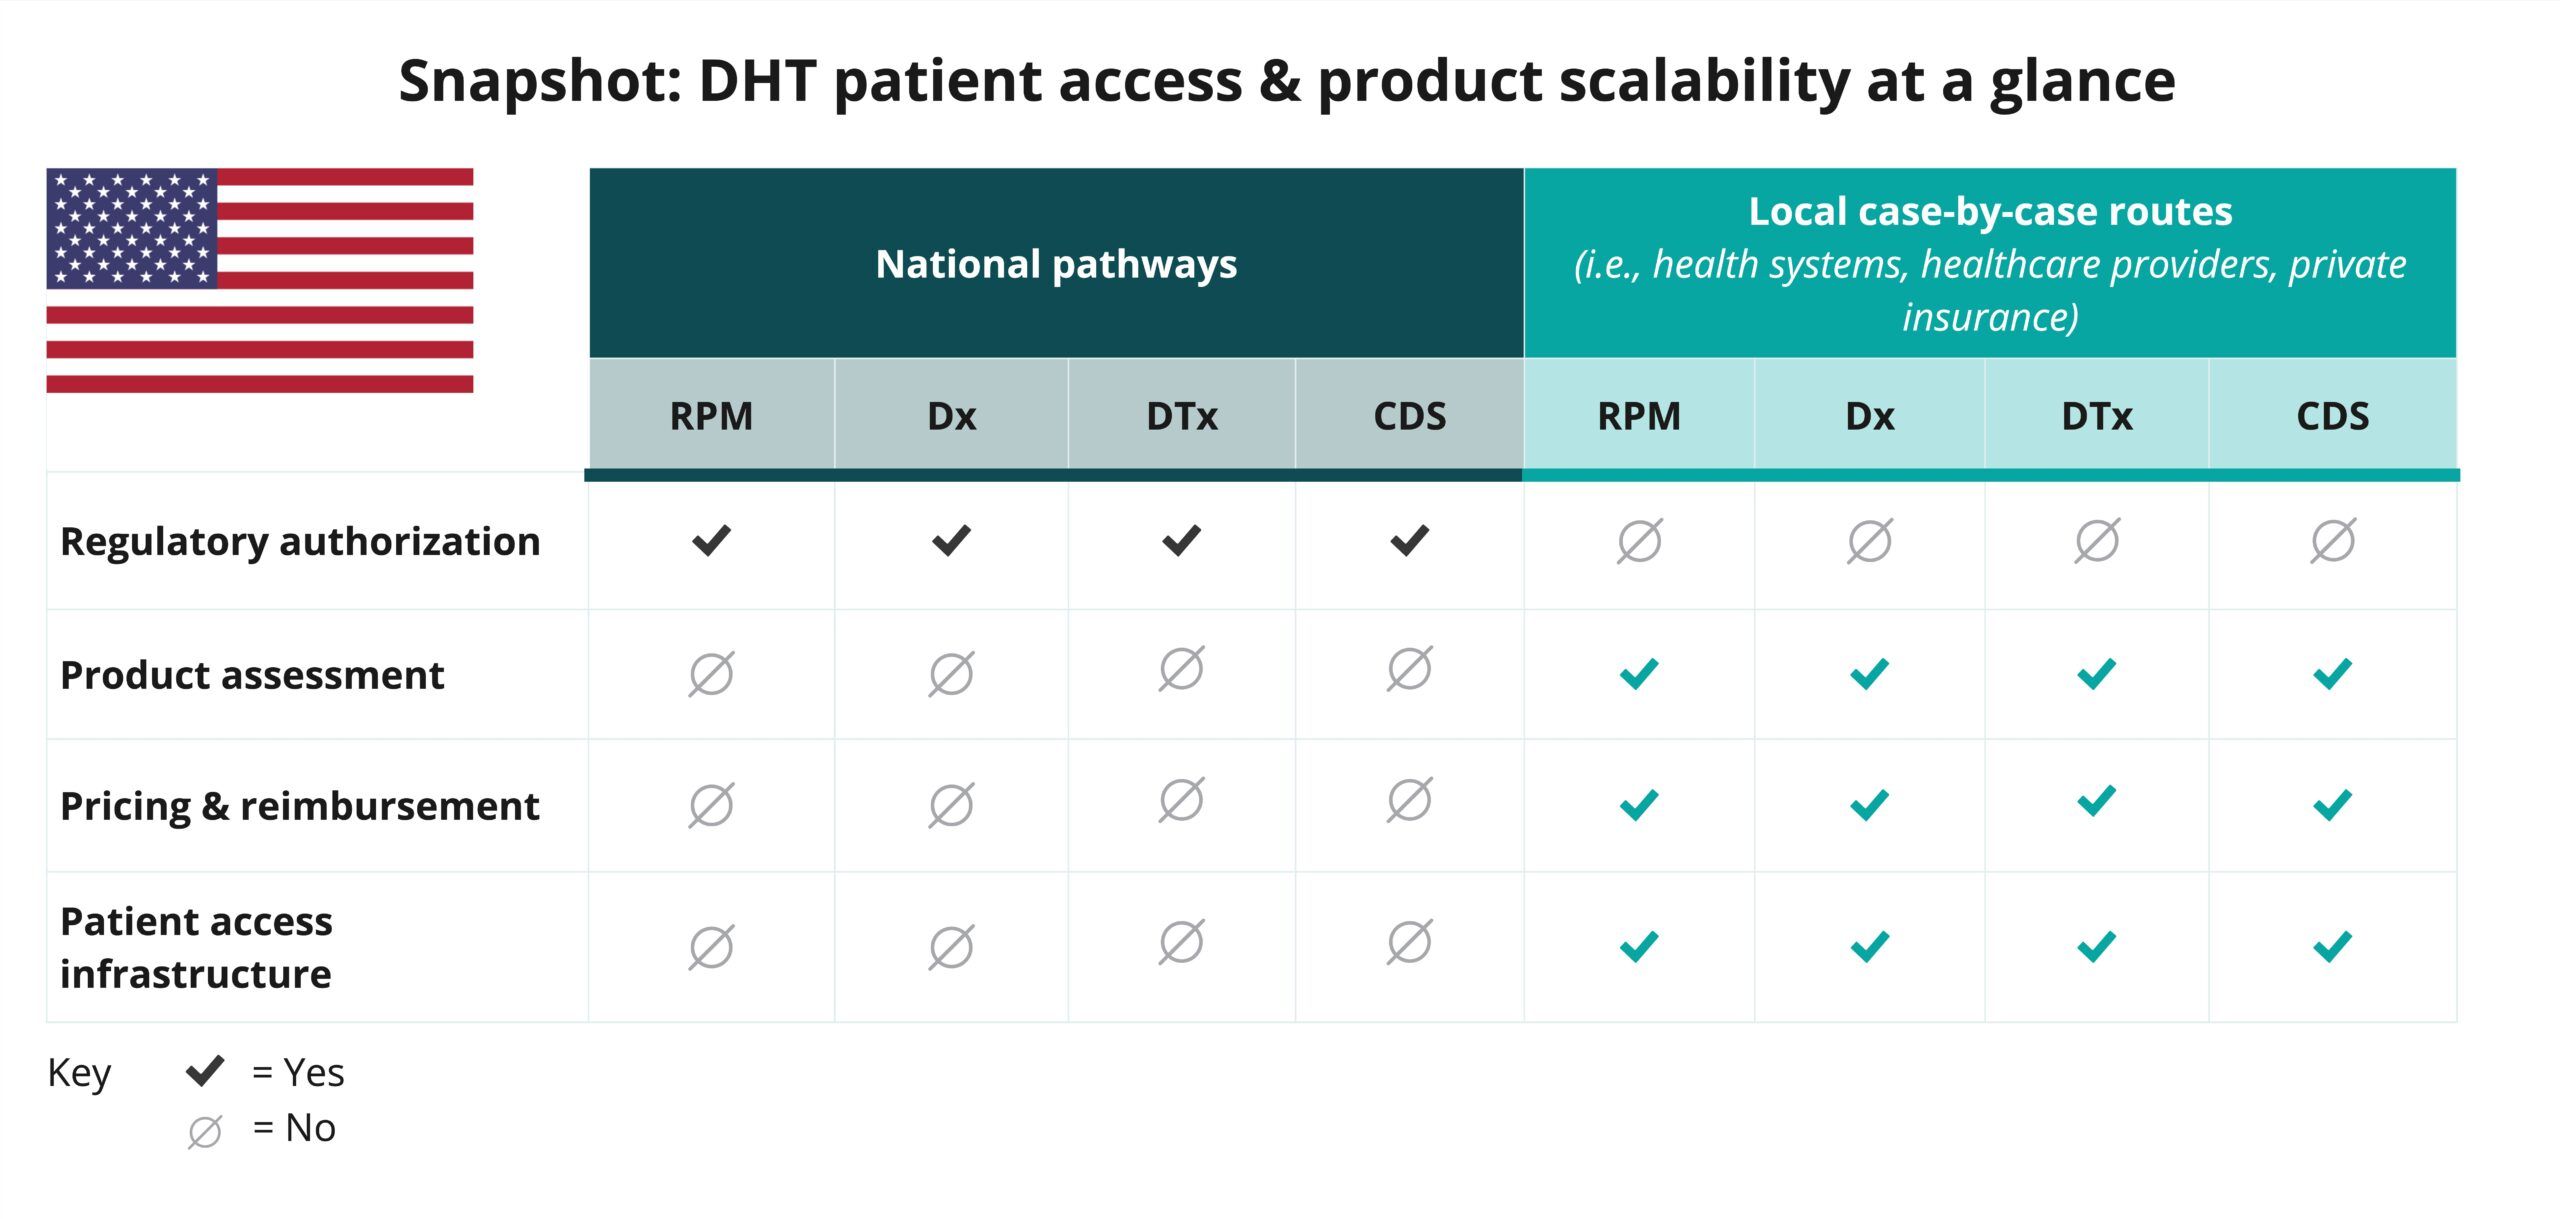The image size is (2560, 1219).
Task: Click the National pathways header
Action: tap(1056, 264)
